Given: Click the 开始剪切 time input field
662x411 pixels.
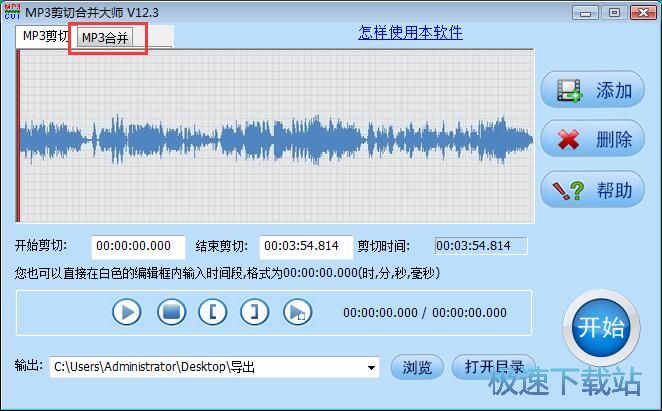Looking at the screenshot, I should coord(138,247).
